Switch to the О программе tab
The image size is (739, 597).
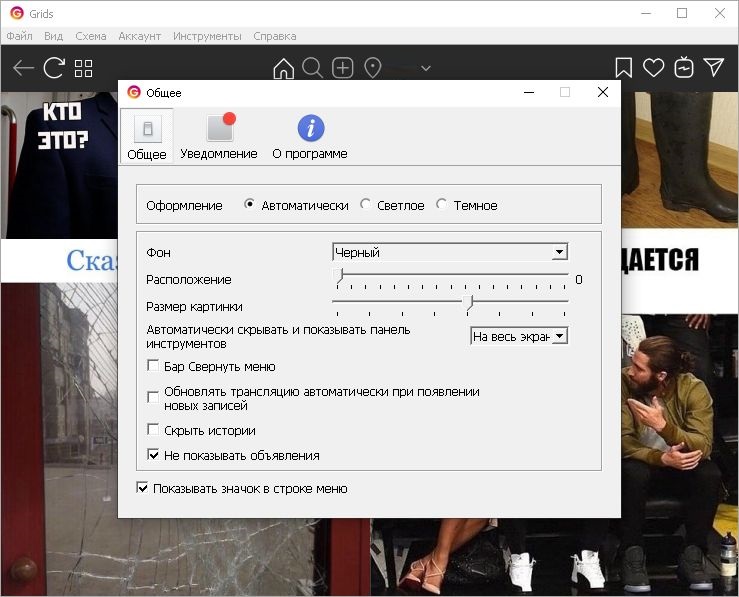pos(310,137)
